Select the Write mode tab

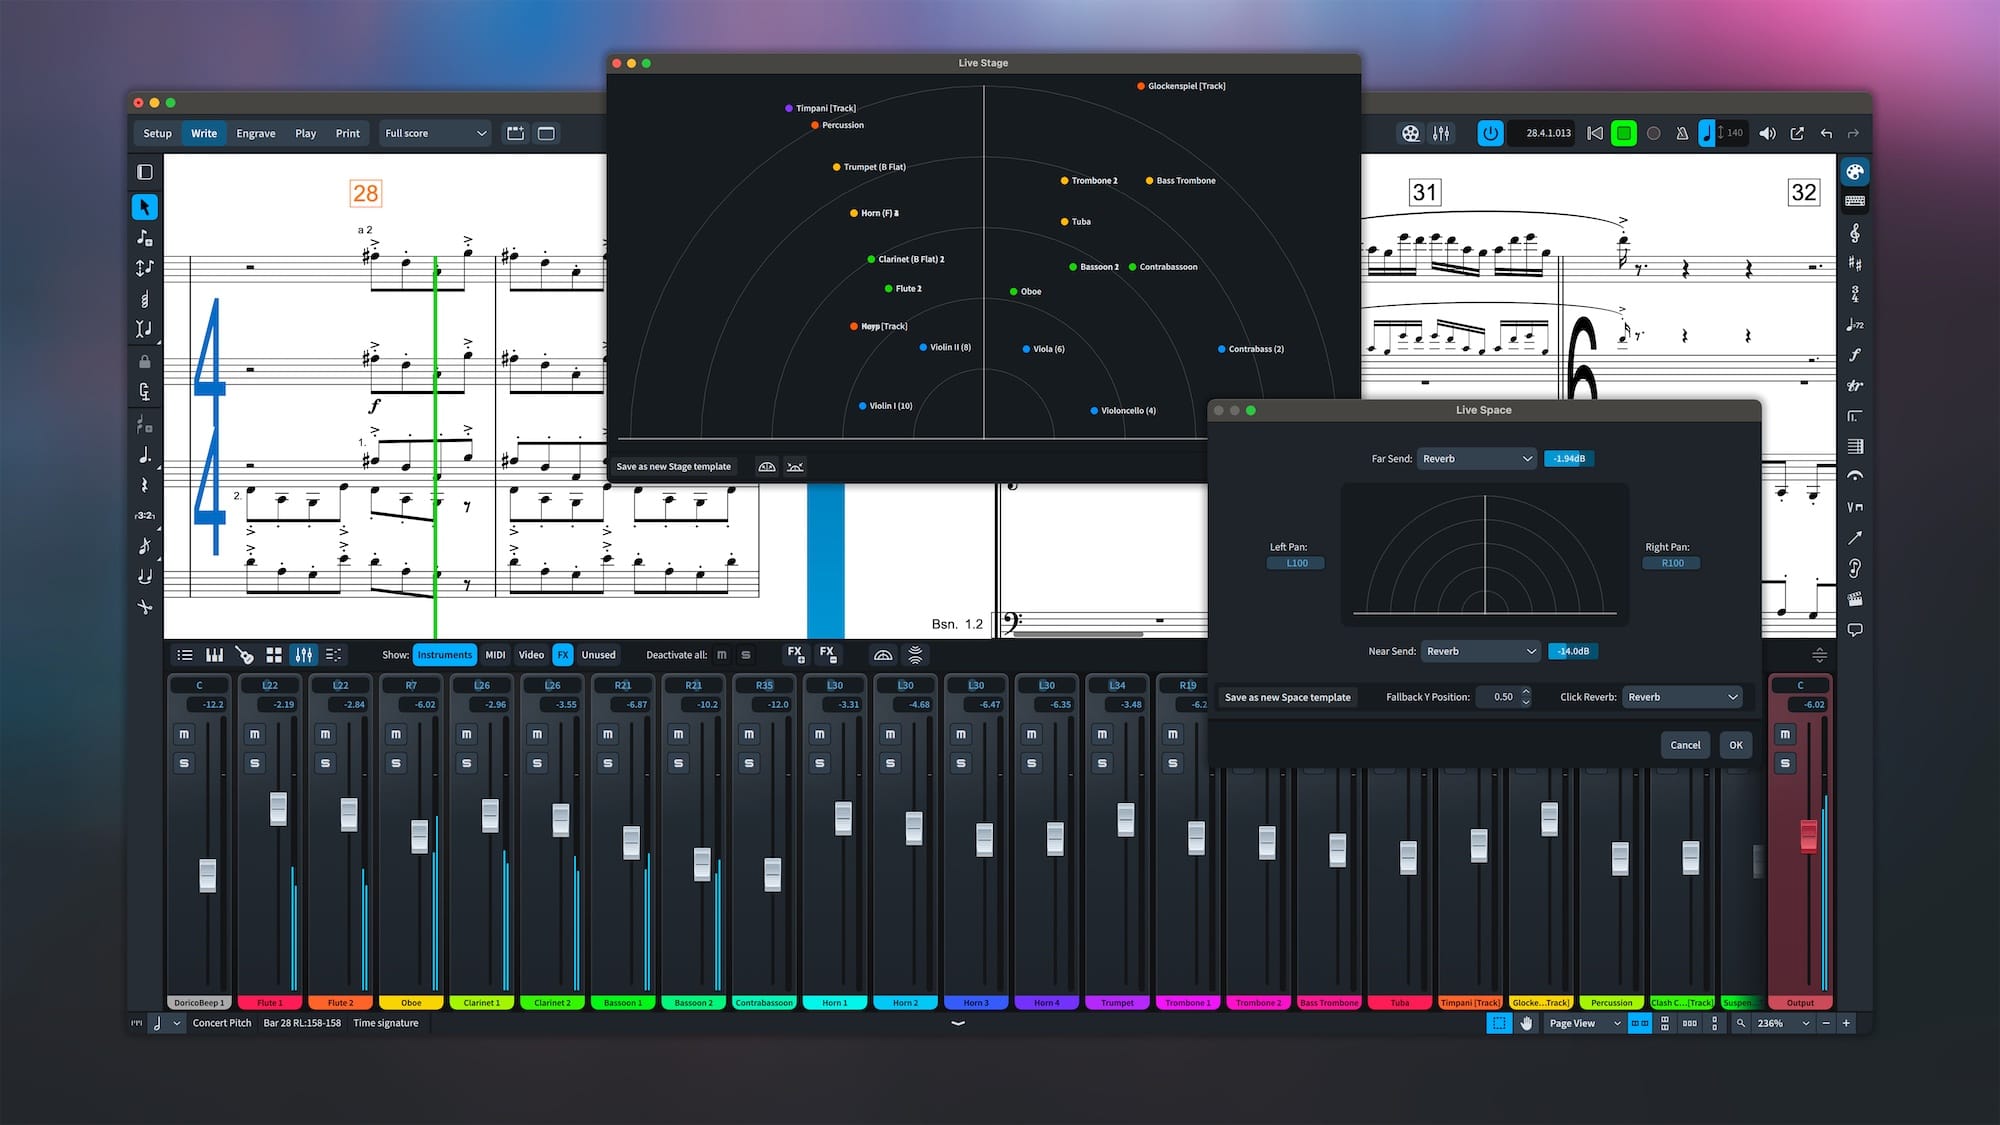204,133
